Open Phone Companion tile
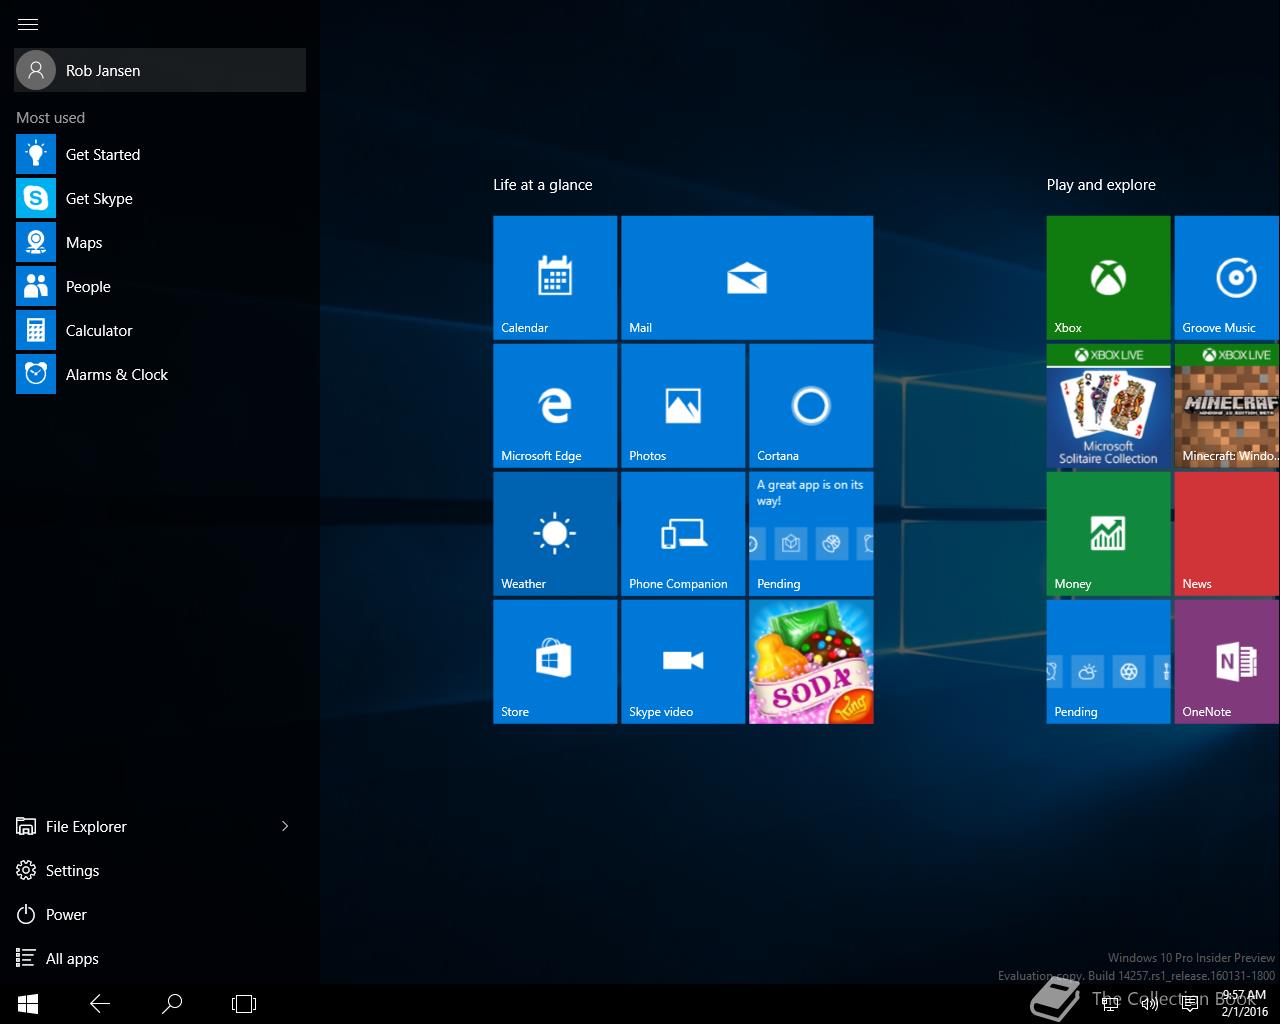Screen dimensions: 1280x1024 click(683, 534)
